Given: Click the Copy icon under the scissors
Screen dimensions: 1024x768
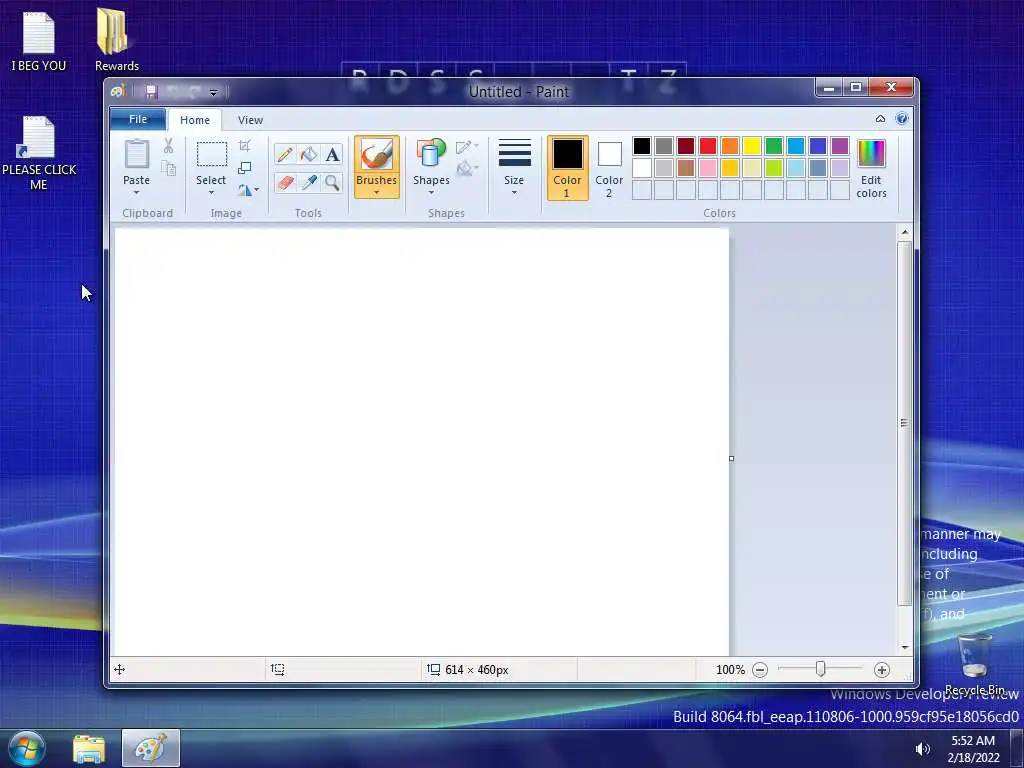Looking at the screenshot, I should click(x=168, y=168).
